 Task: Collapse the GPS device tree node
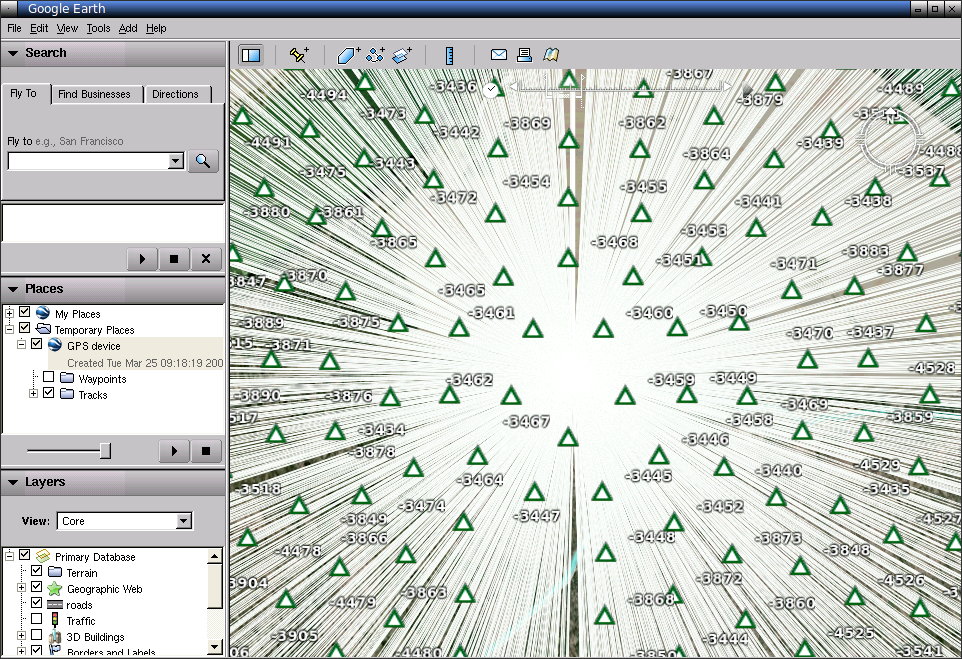(x=21, y=345)
